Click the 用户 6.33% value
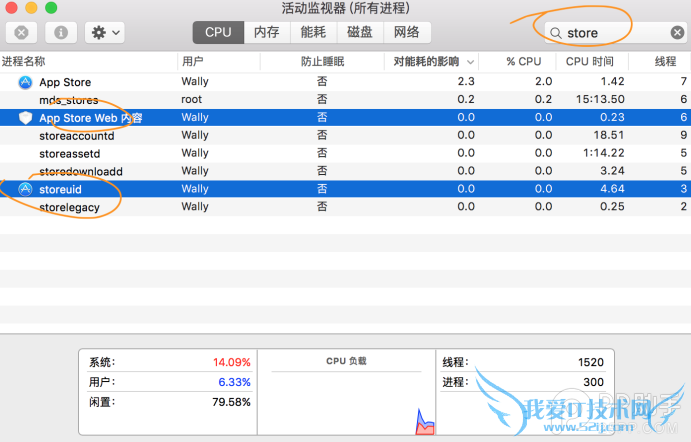 (x=234, y=382)
